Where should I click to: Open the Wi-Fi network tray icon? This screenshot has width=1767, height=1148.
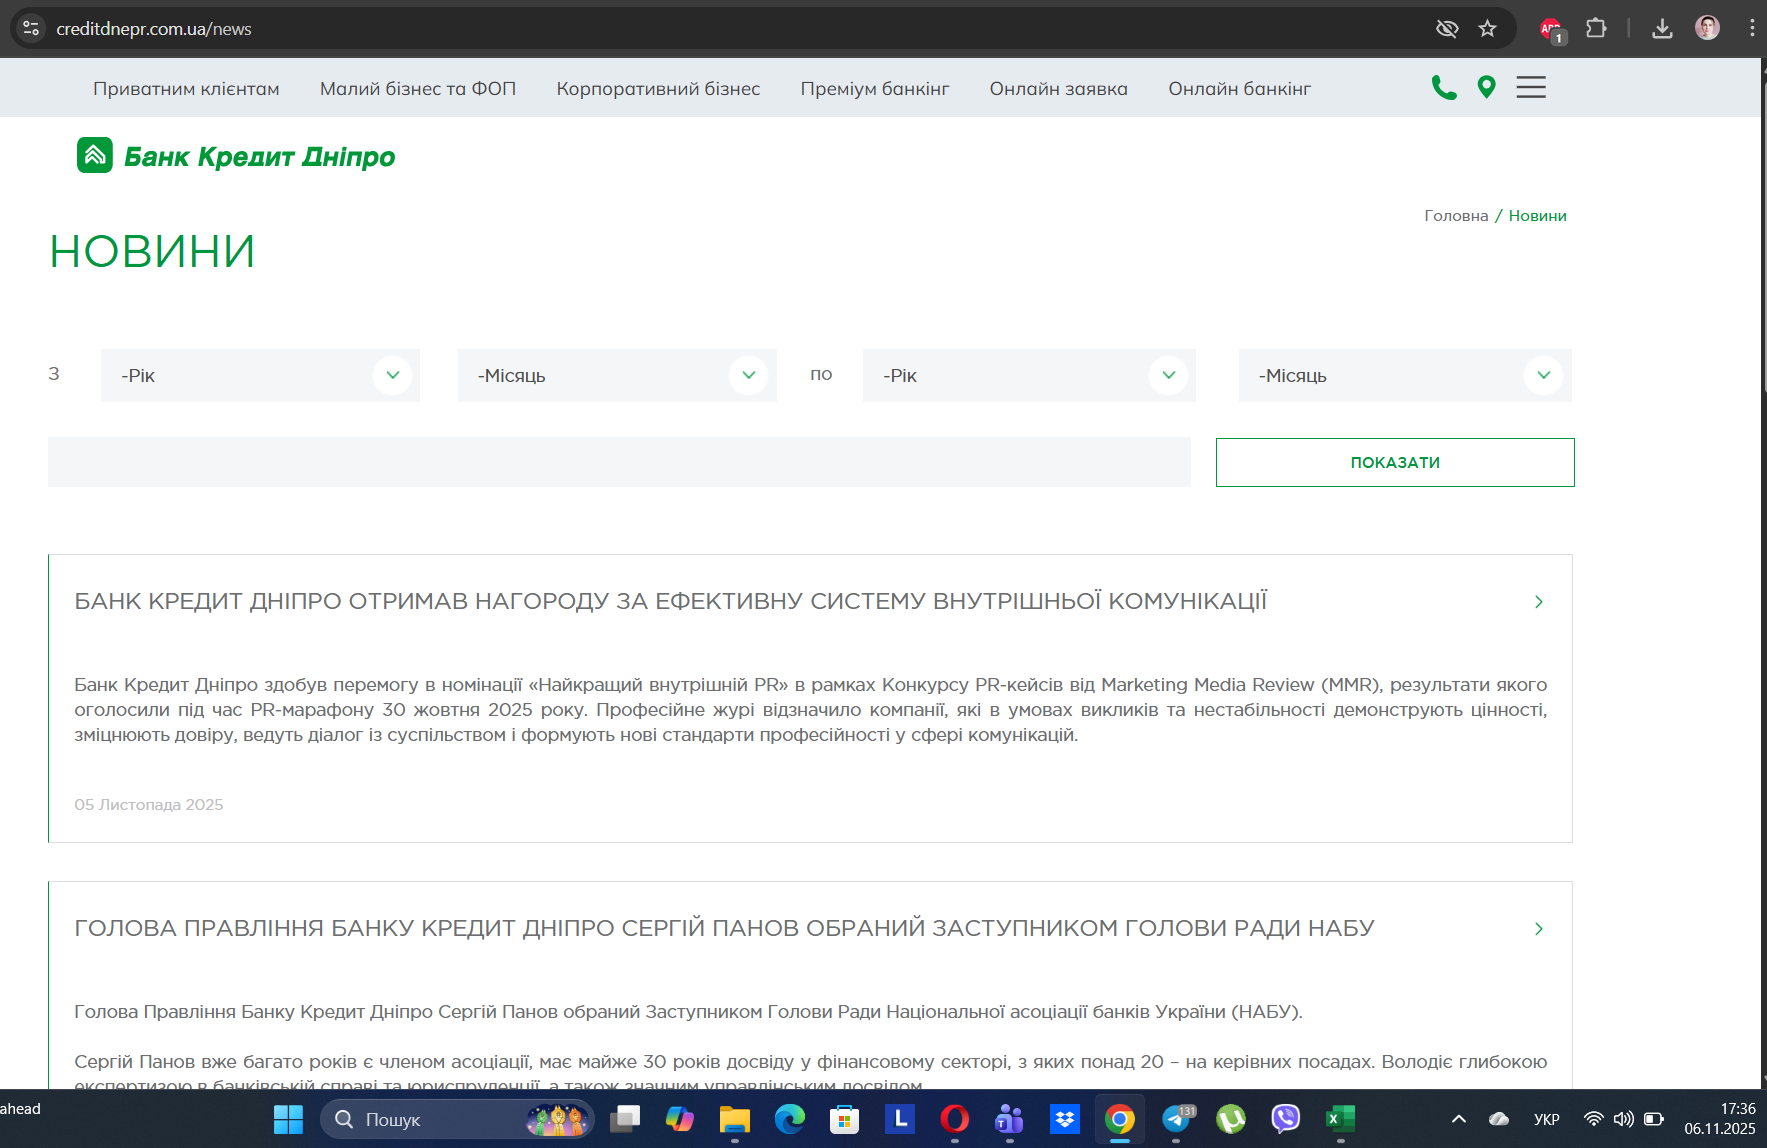(1594, 1119)
